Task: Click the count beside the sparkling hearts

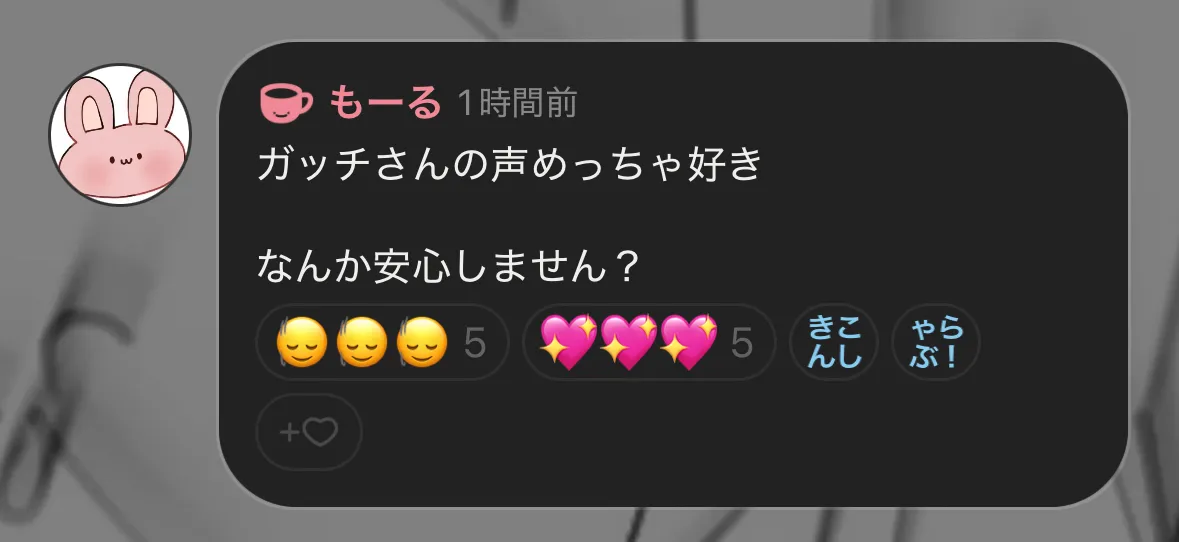Action: point(741,343)
